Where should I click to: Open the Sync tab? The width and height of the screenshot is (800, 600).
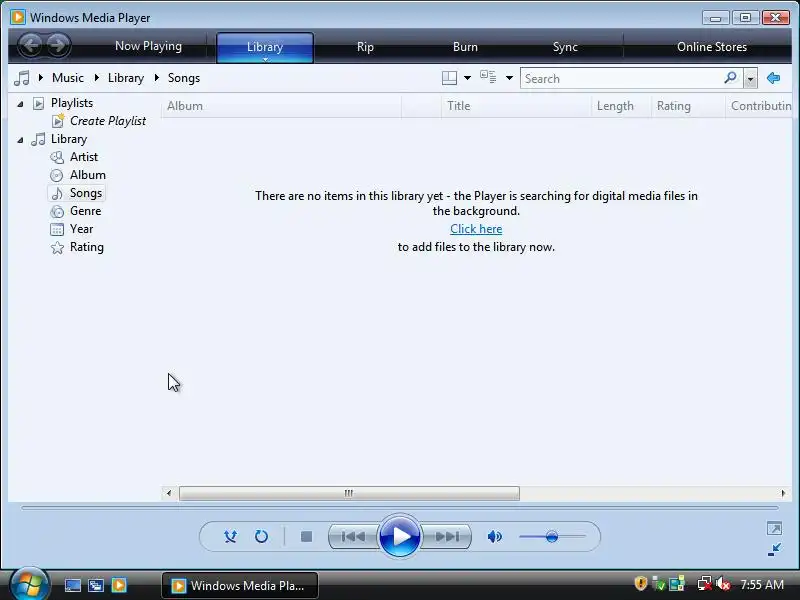pos(565,47)
